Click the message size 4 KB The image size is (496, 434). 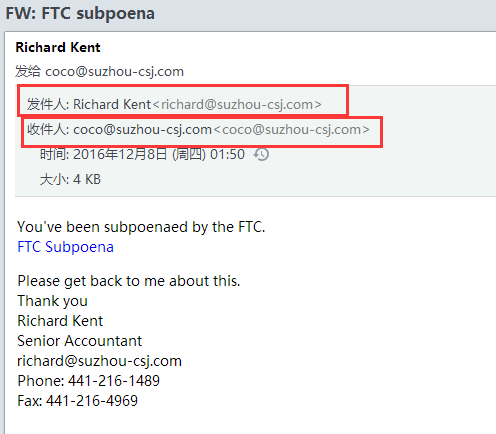coord(87,180)
